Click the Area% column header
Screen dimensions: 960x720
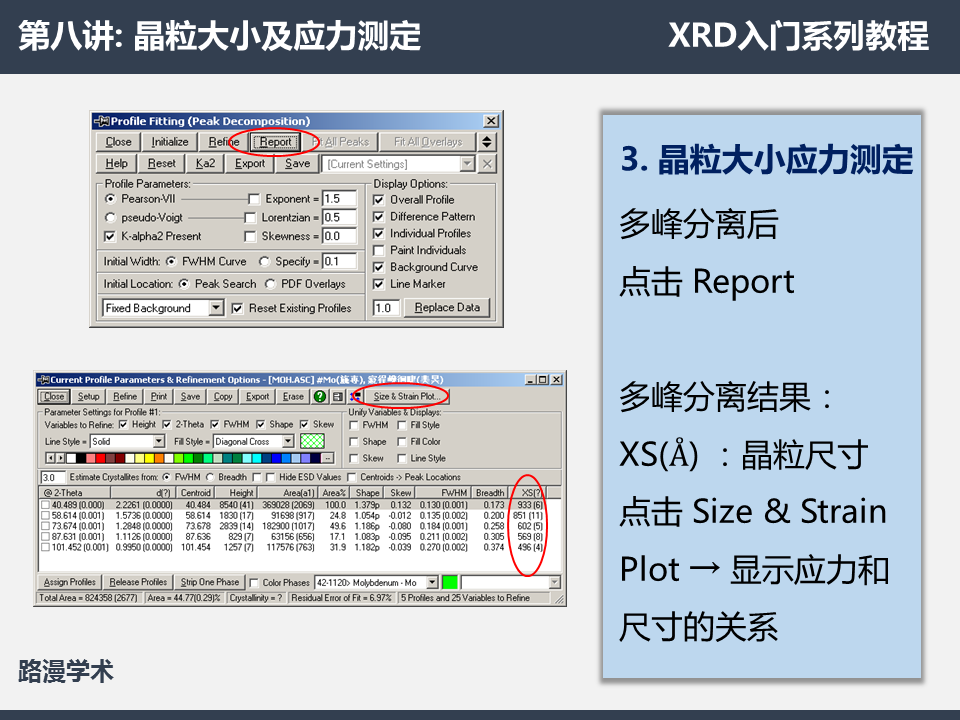pyautogui.click(x=334, y=492)
